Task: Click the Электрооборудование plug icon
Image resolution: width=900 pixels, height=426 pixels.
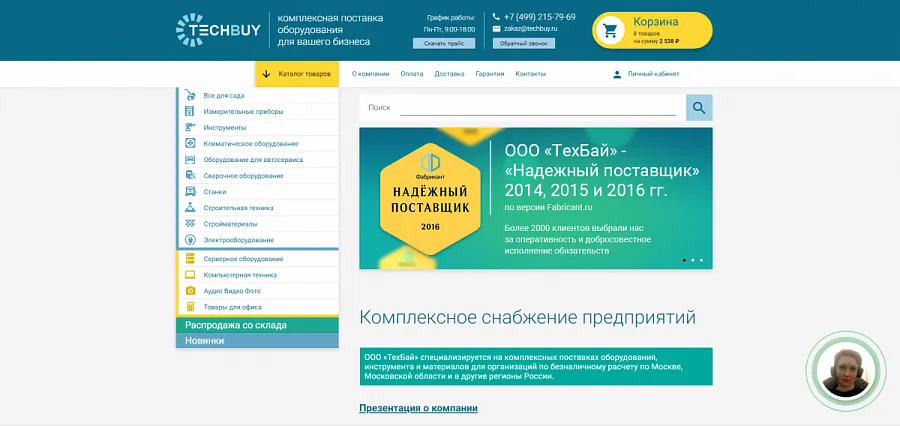Action: [x=191, y=240]
